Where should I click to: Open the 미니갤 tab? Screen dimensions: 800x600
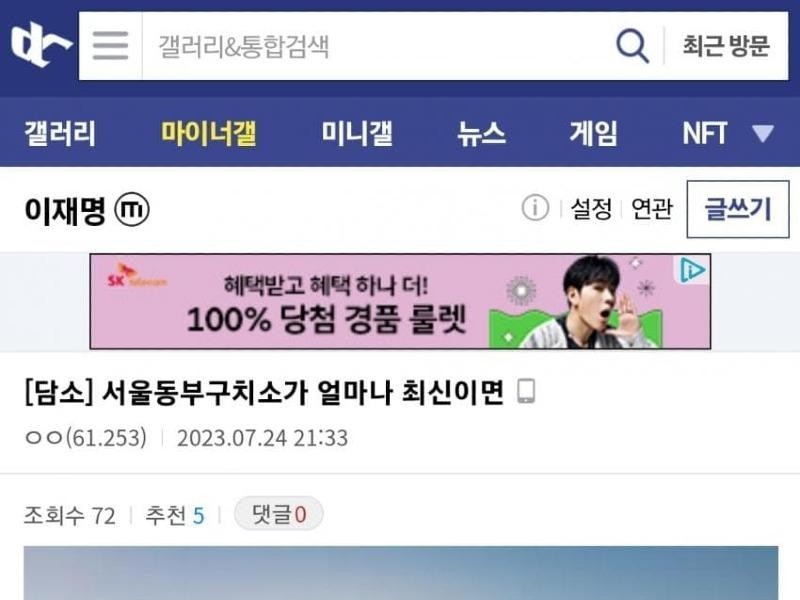[x=357, y=133]
